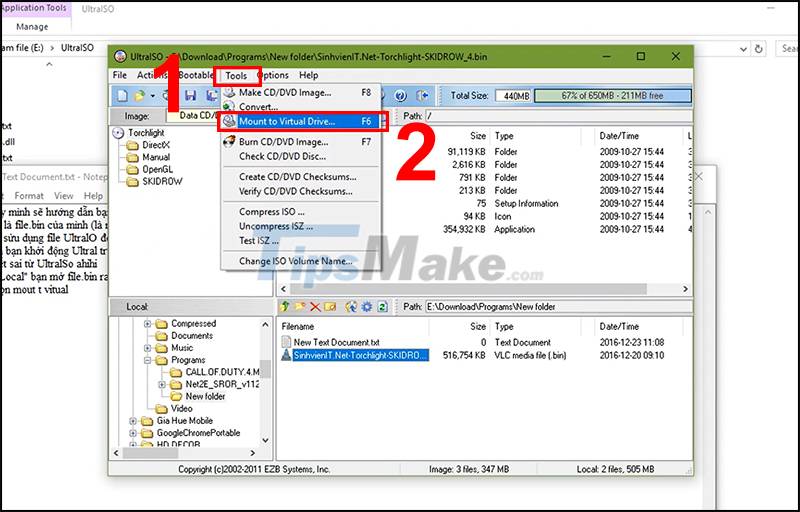
Task: Expand the Gia Hue Mobile node
Action: (x=133, y=421)
